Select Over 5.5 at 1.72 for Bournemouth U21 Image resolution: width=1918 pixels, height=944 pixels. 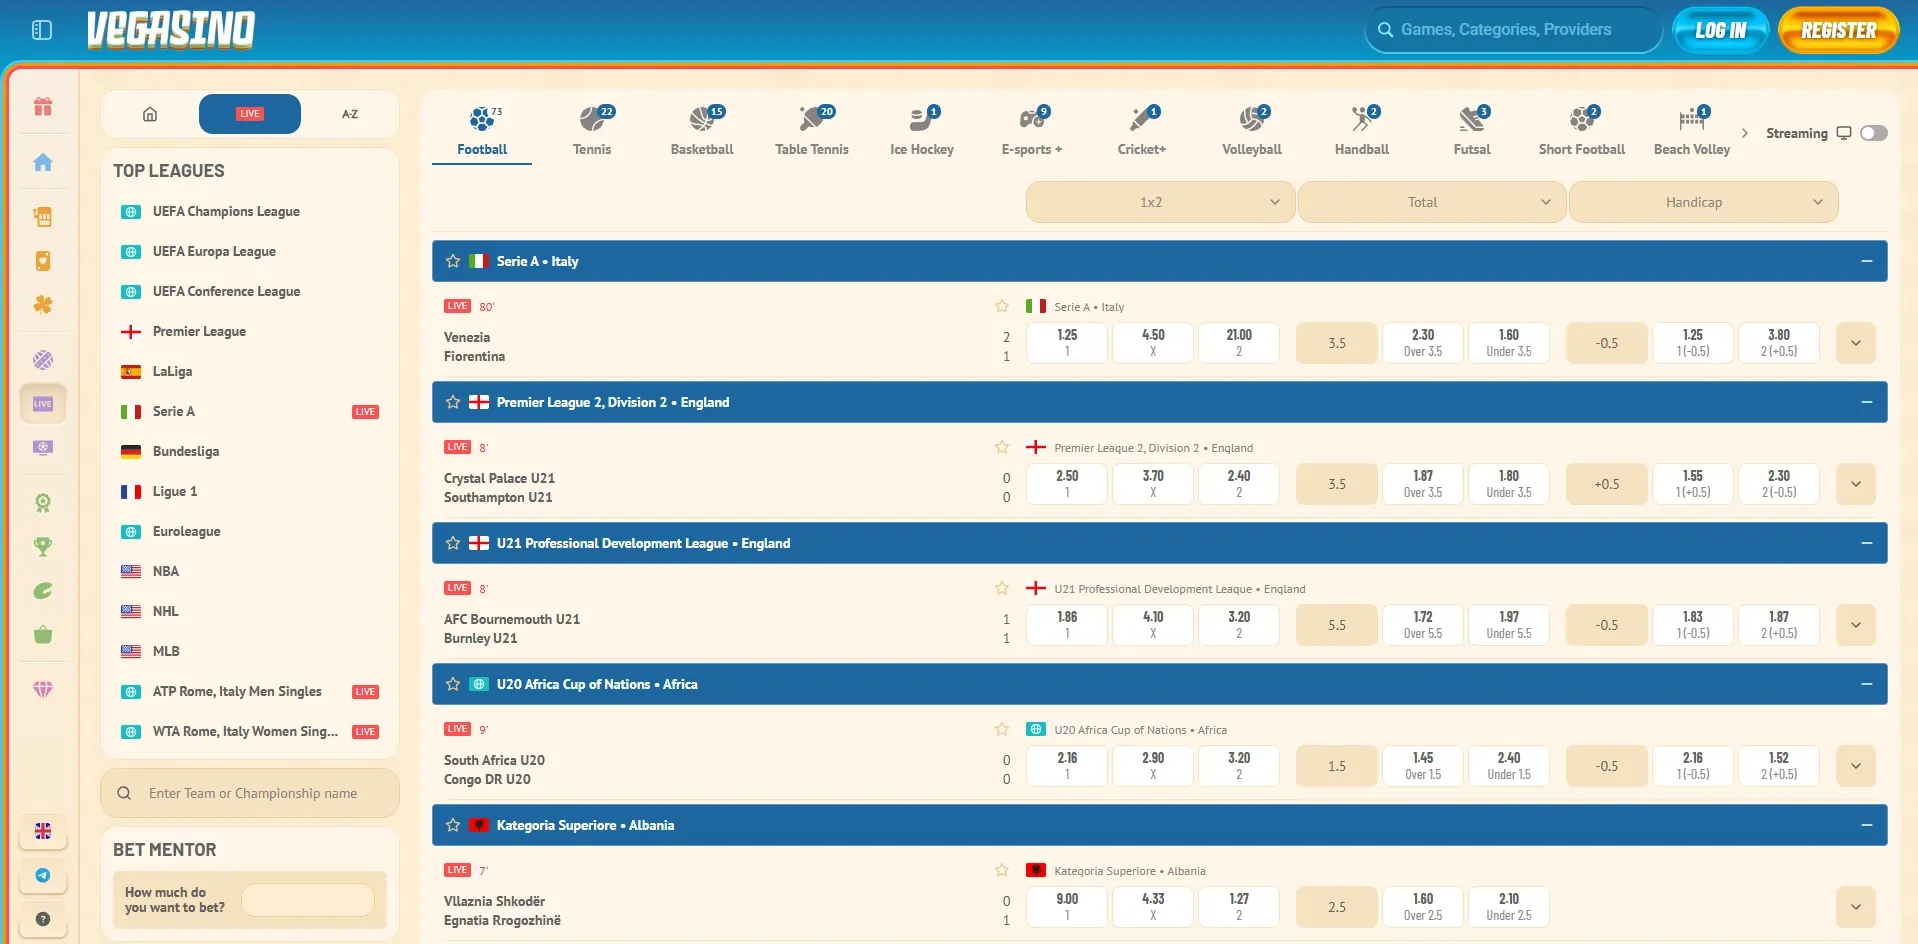pos(1423,625)
